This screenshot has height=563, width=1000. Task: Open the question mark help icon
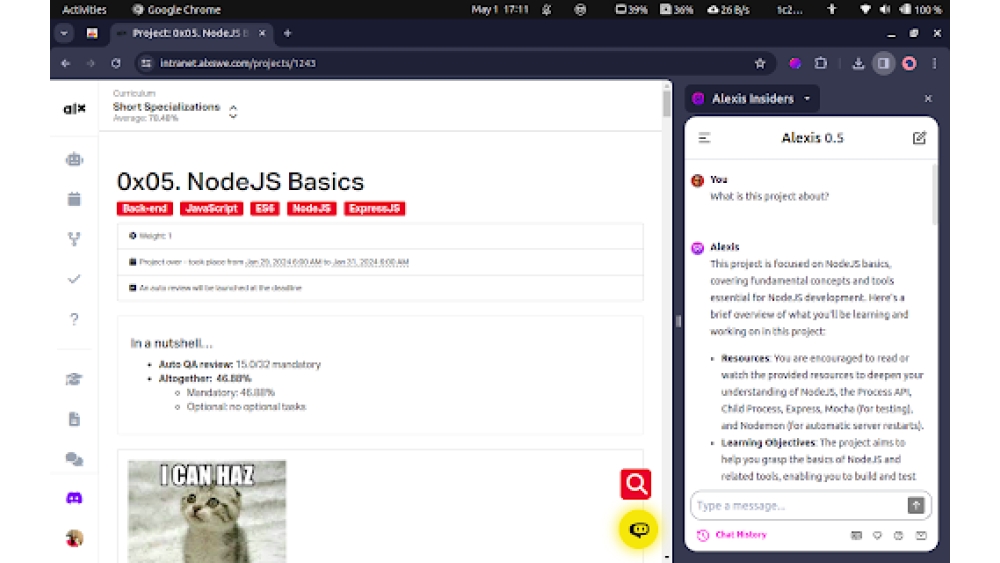coord(74,319)
